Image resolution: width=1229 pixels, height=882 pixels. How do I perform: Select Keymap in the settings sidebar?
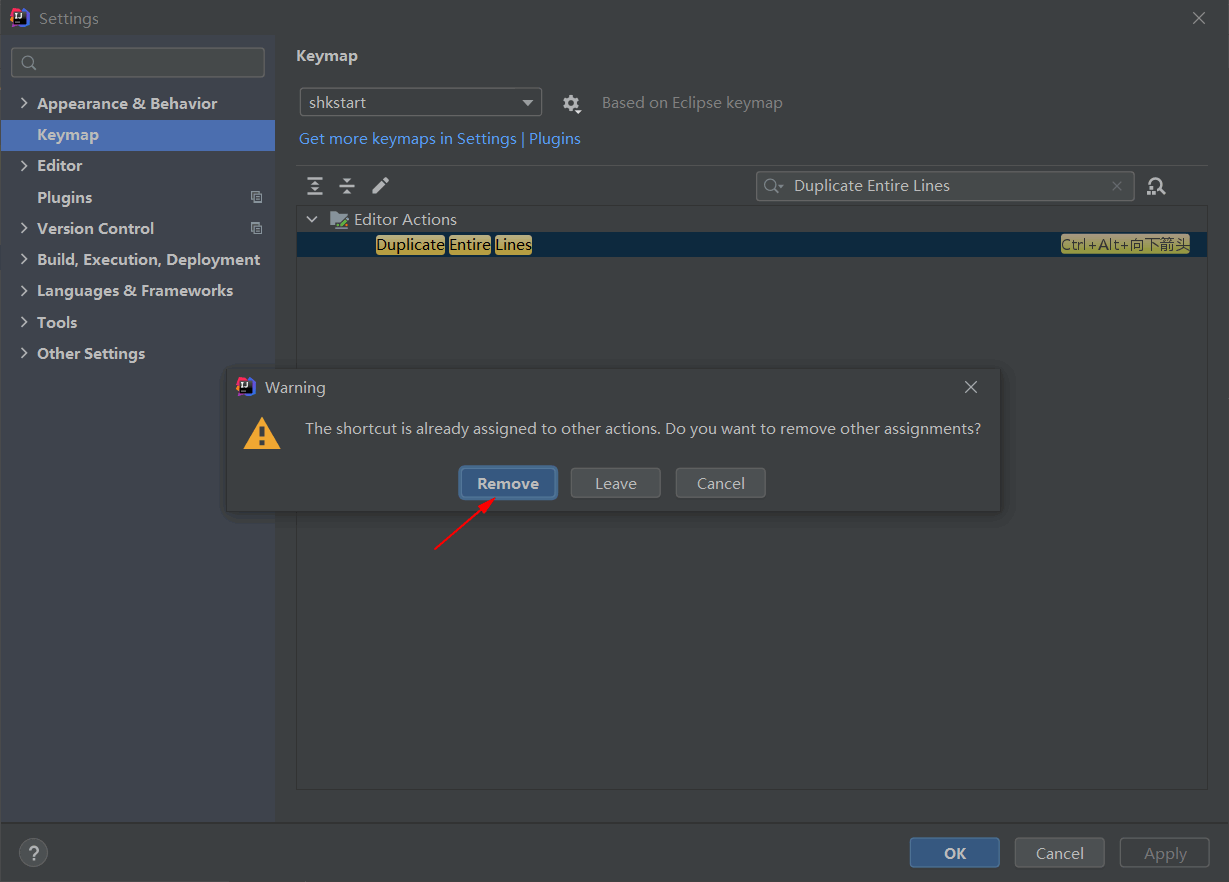pos(138,135)
